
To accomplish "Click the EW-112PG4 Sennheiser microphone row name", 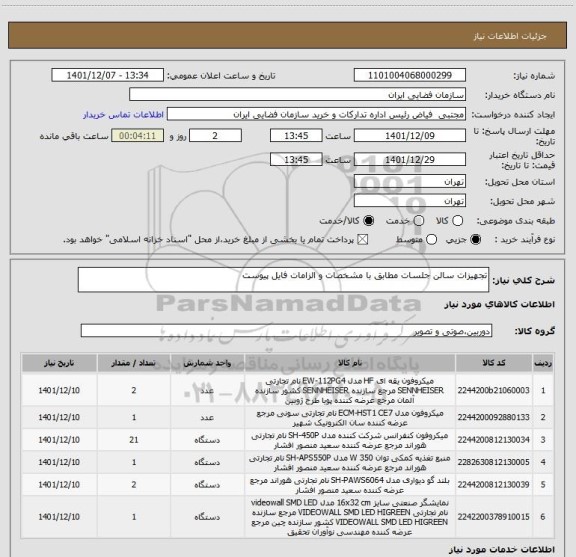I will (x=350, y=390).
